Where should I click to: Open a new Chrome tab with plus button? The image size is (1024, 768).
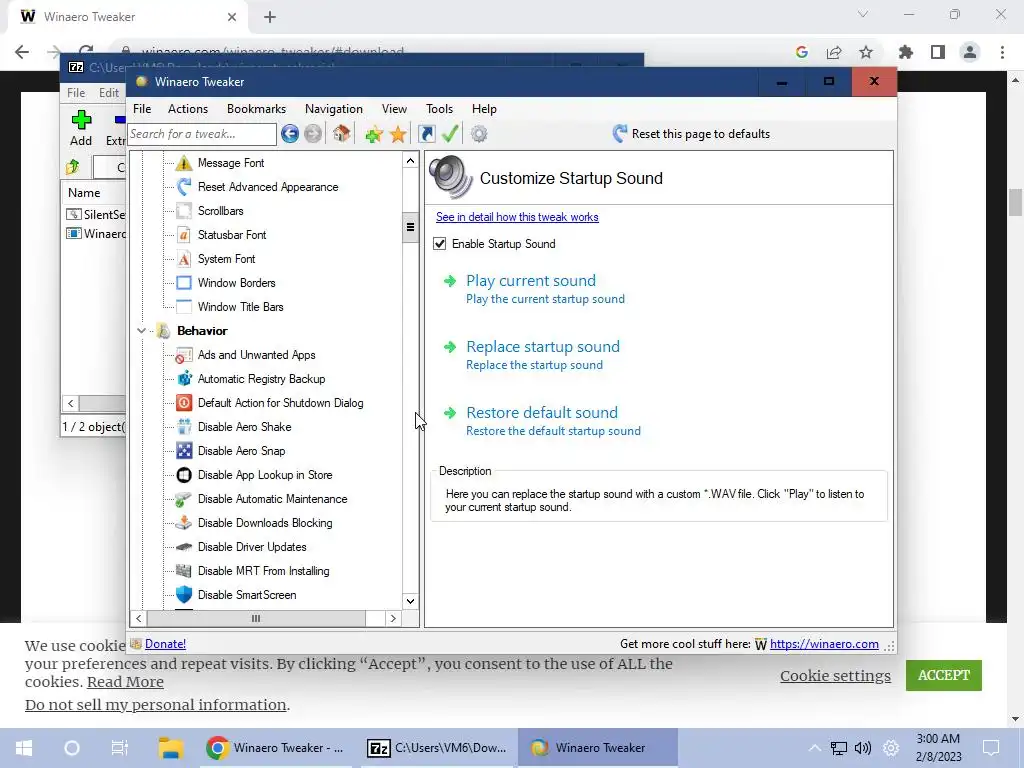click(x=270, y=17)
